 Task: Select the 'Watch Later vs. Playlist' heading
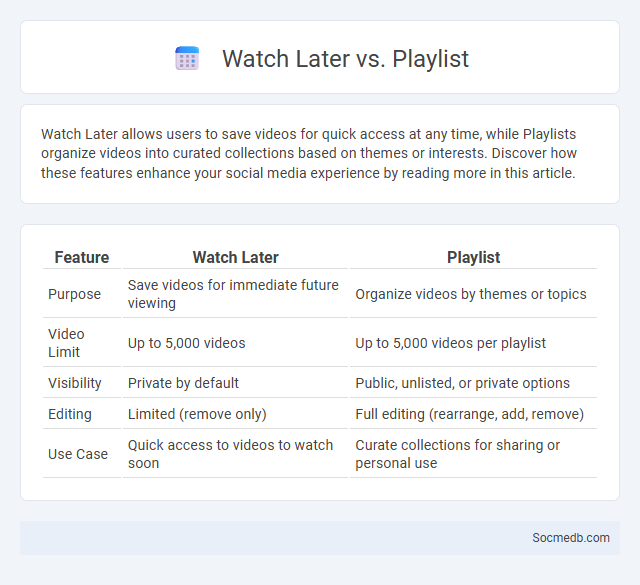click(345, 58)
